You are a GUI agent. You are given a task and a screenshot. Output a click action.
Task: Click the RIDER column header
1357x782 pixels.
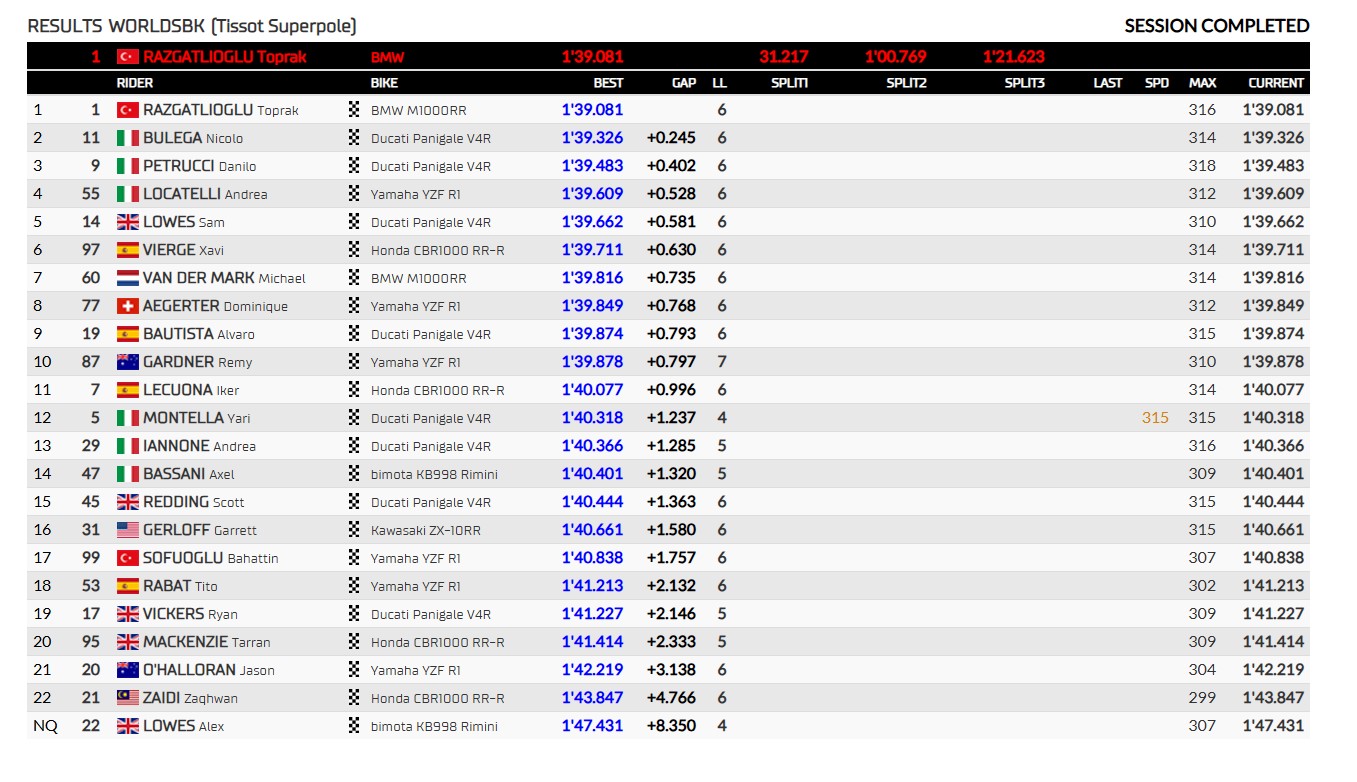click(x=135, y=83)
